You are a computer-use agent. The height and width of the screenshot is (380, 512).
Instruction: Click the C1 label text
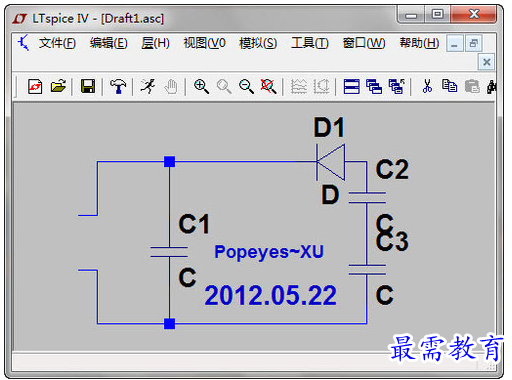194,224
